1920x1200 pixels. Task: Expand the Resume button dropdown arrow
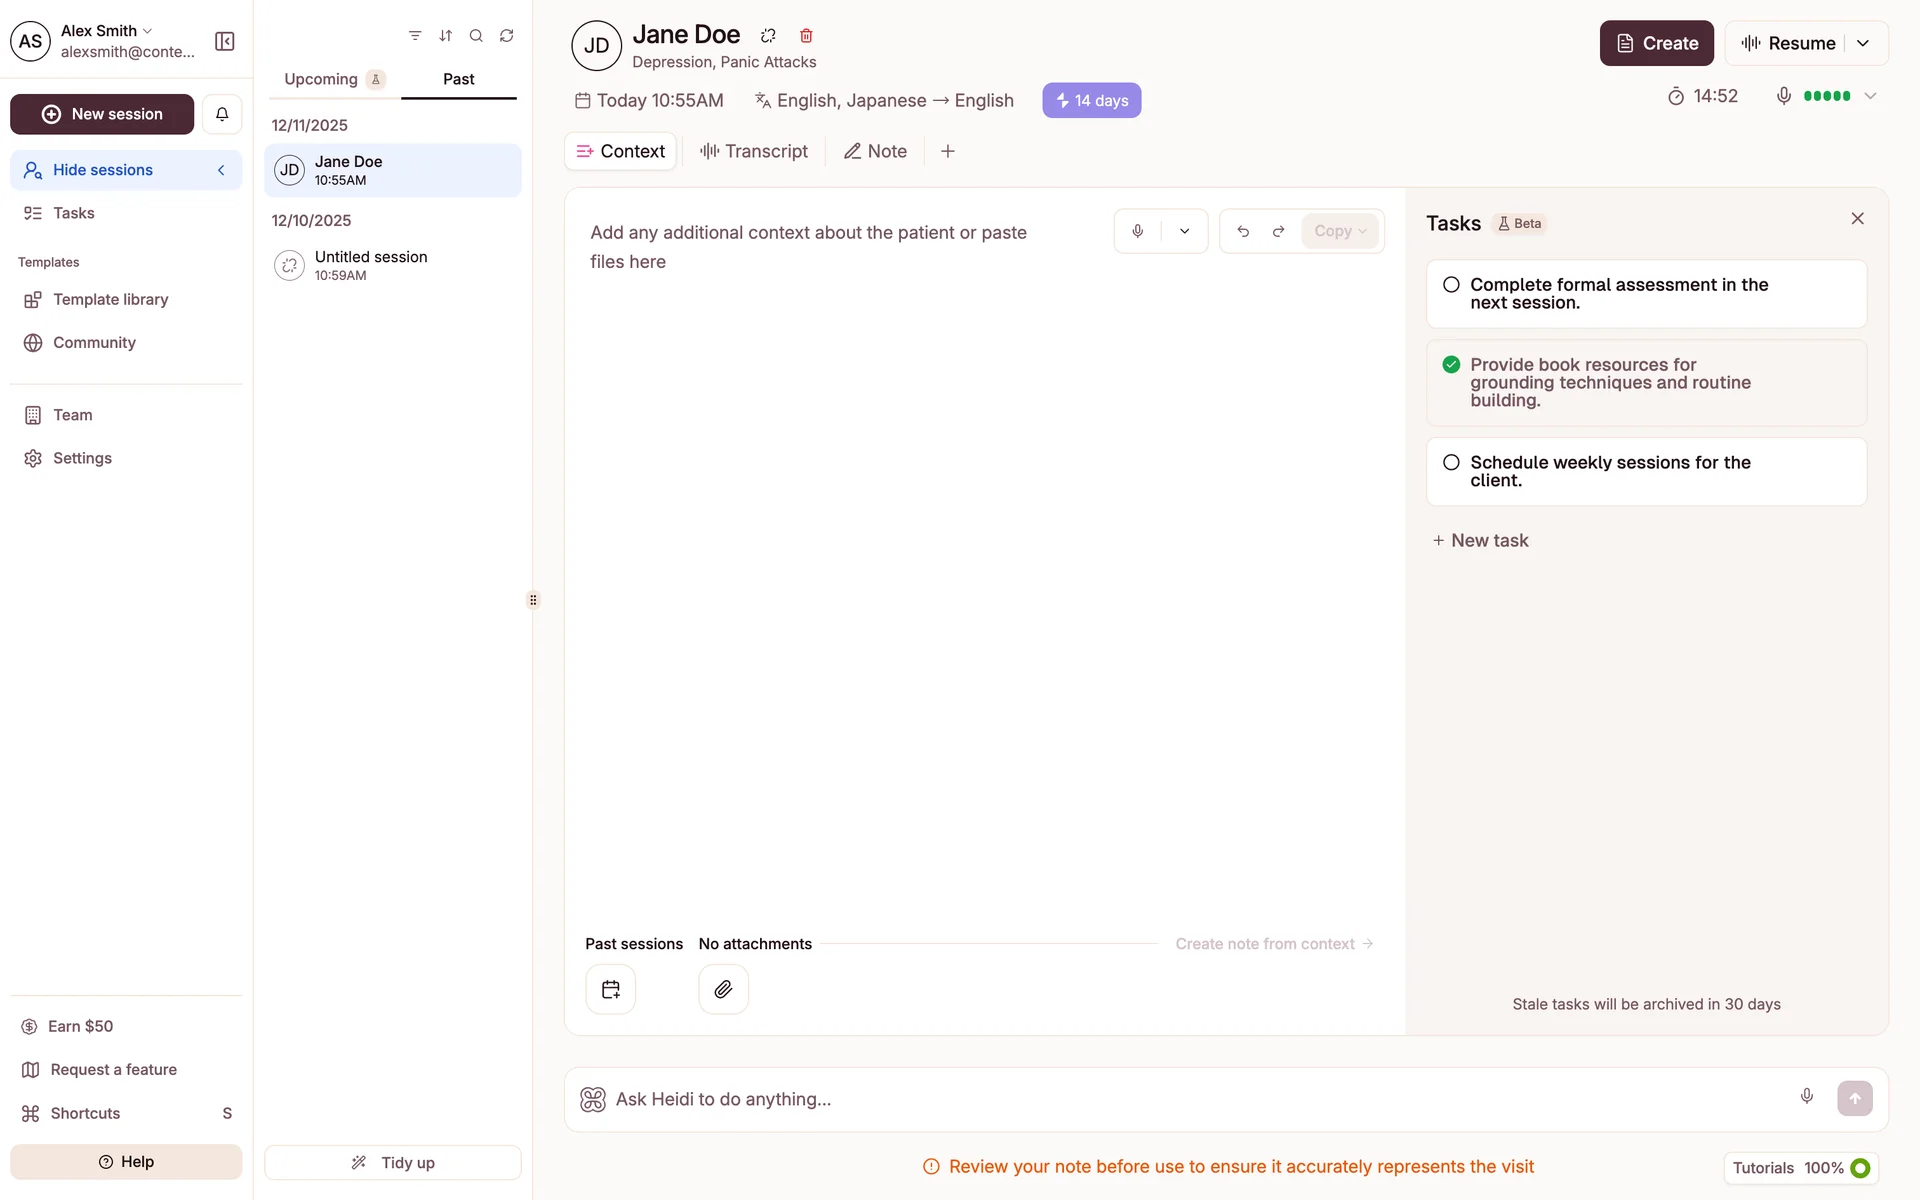1863,43
